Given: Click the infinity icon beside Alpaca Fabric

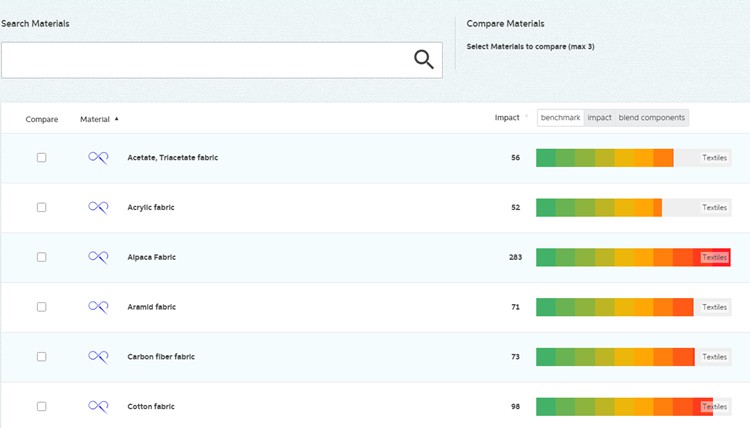Looking at the screenshot, I should pos(98,257).
